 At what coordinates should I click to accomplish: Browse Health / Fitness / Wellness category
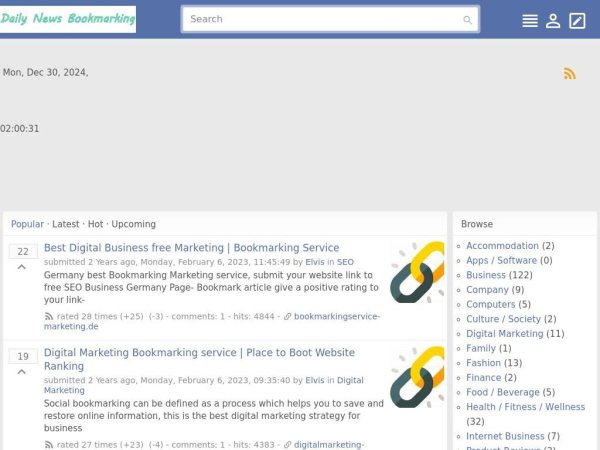click(x=525, y=407)
